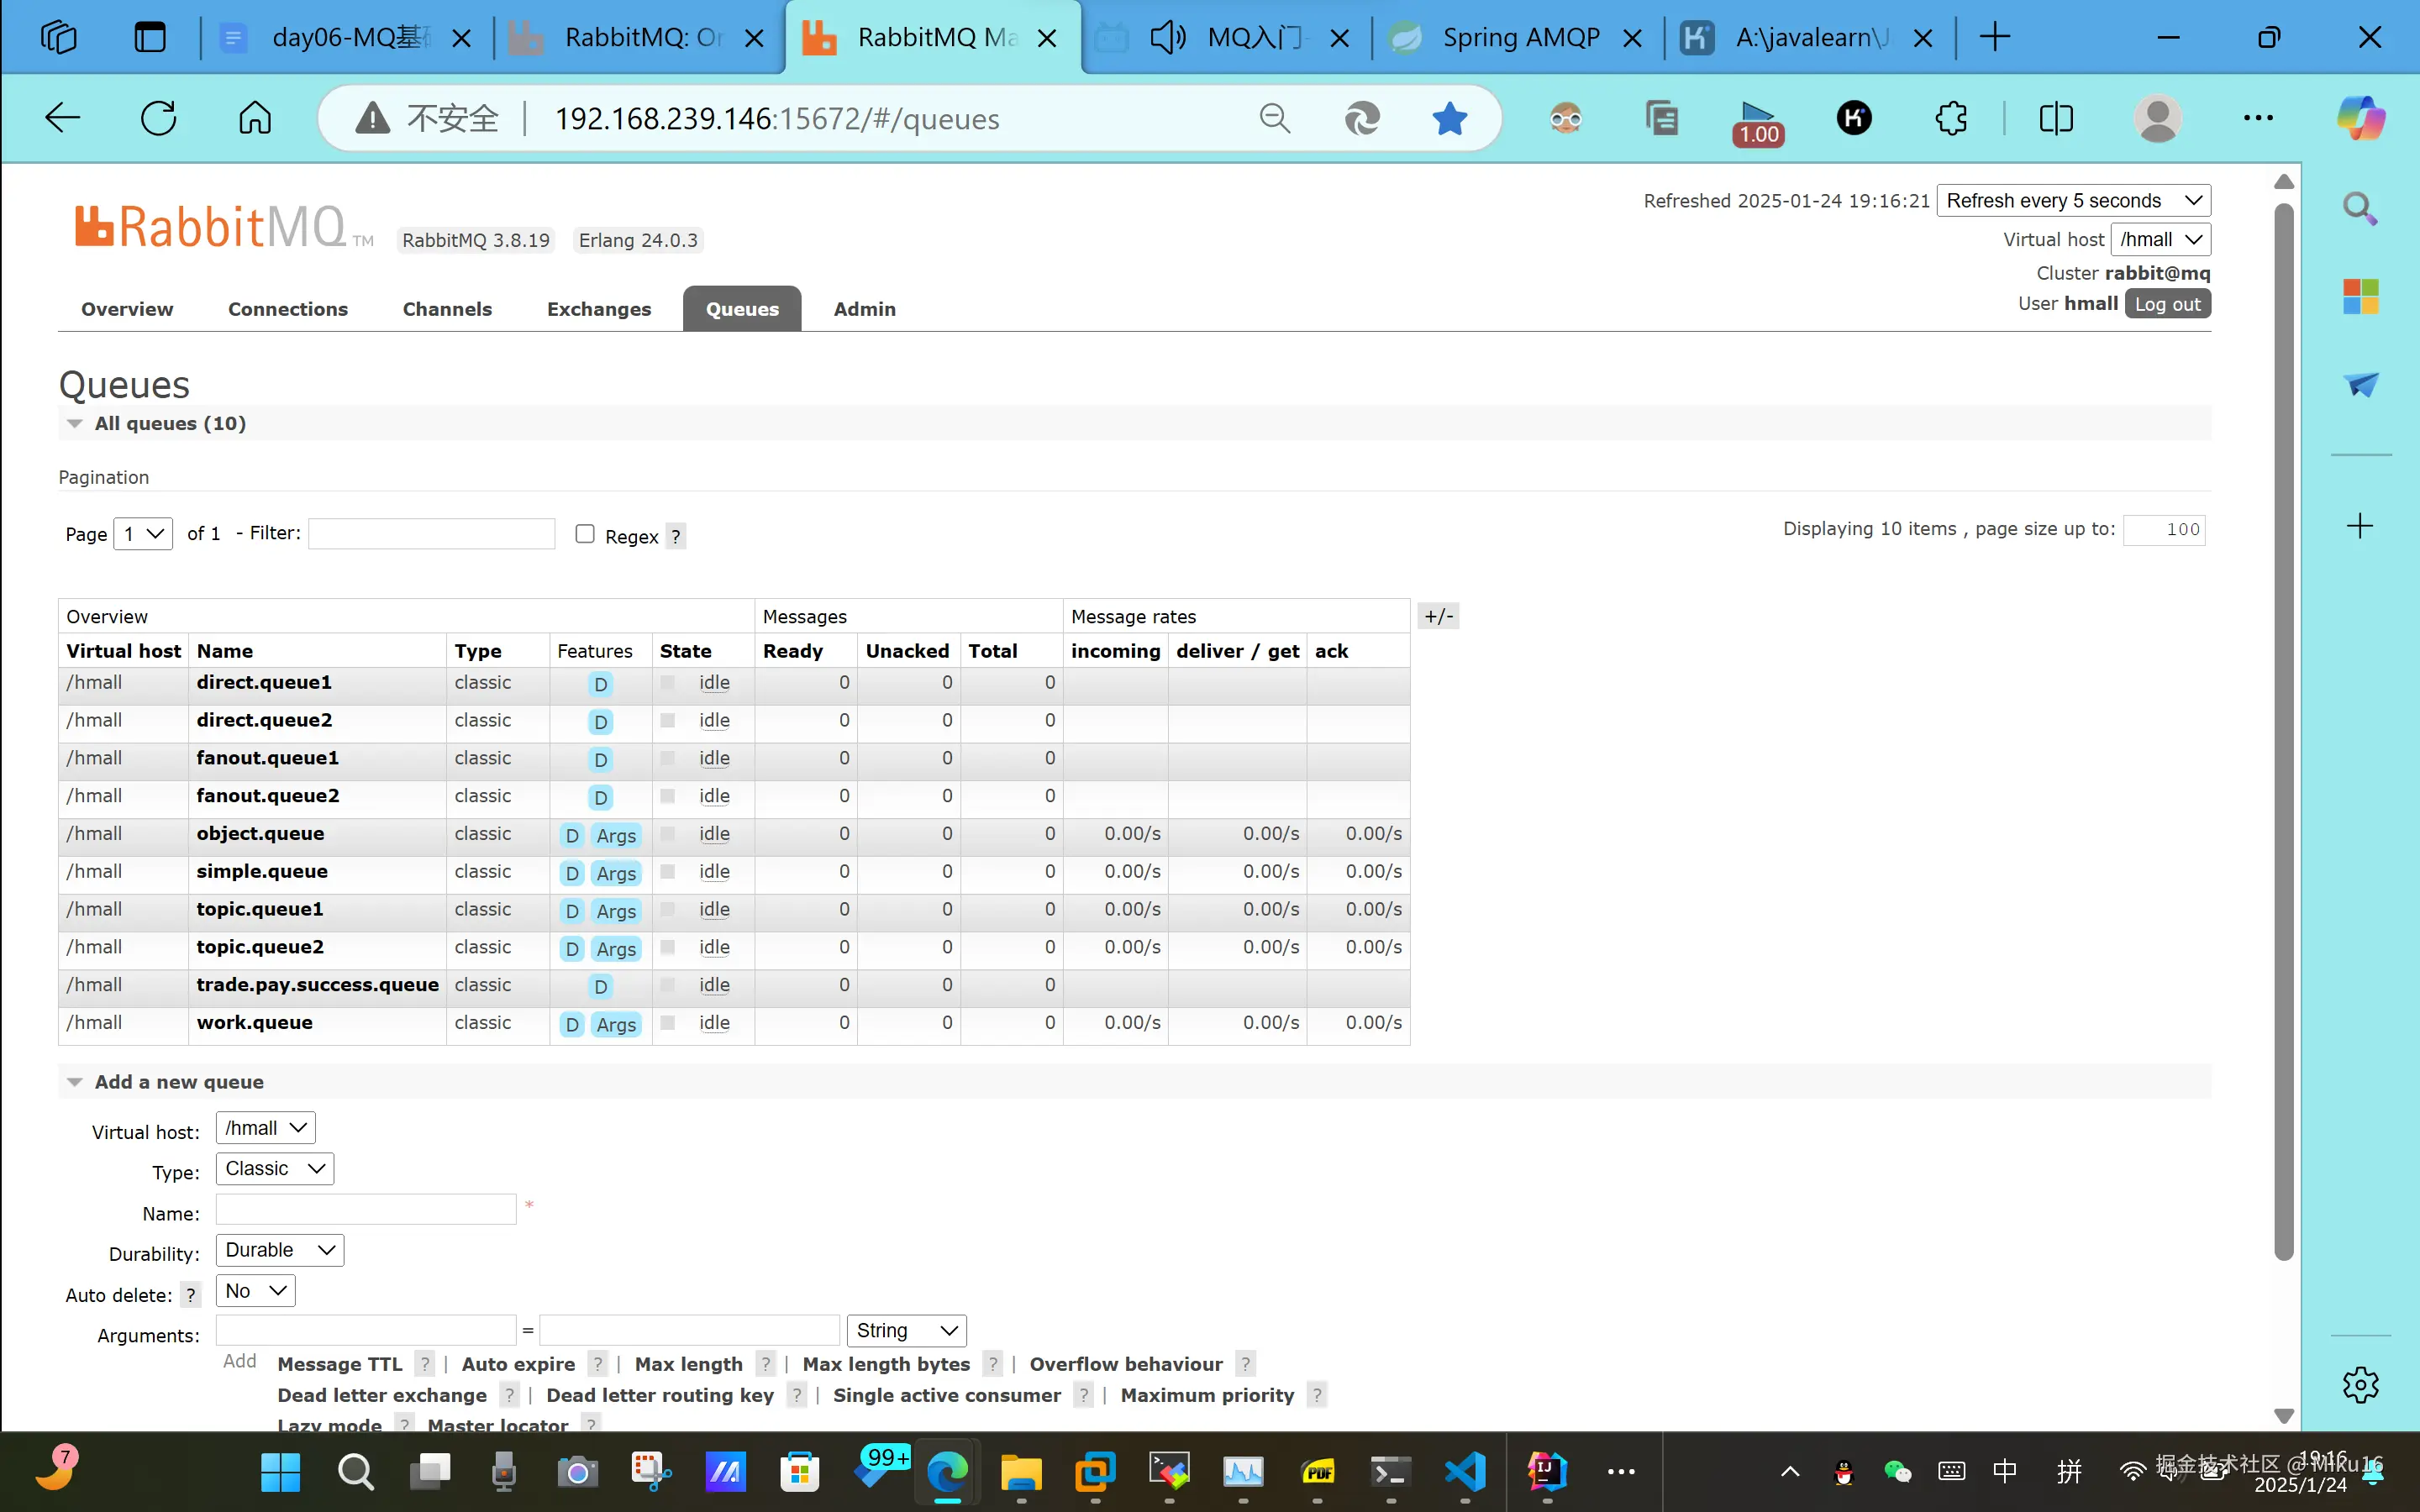2420x1512 pixels.
Task: Switch to the Spring AMQP browser tab
Action: [x=1519, y=38]
